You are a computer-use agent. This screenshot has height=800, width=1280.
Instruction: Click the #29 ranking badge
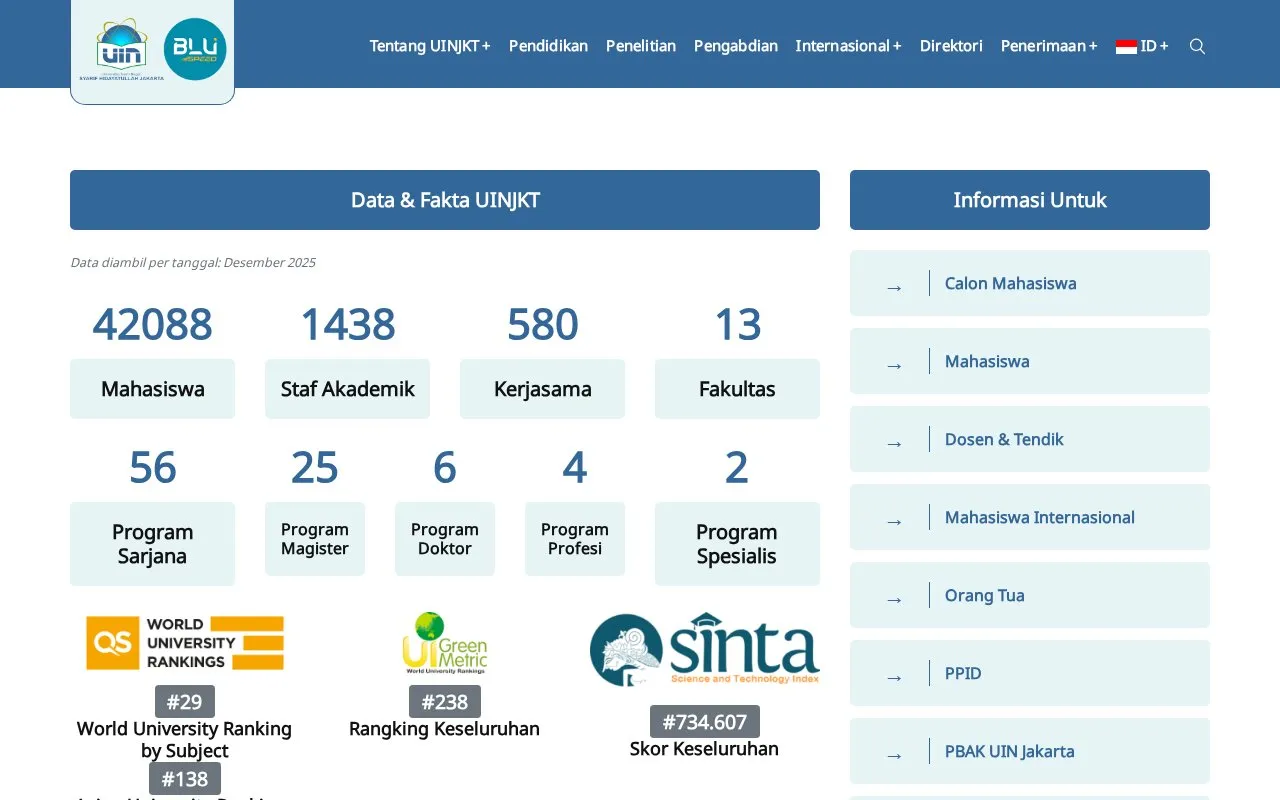coord(185,702)
